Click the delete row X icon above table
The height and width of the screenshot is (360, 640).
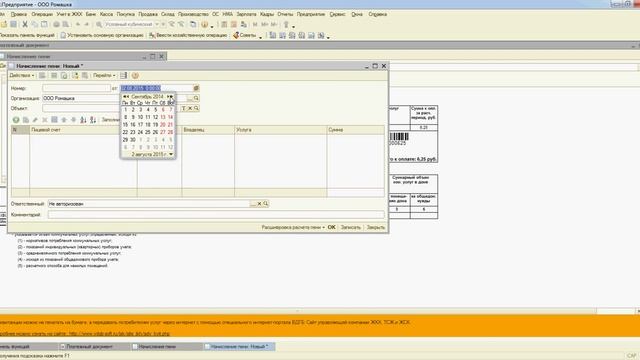[x=45, y=120]
